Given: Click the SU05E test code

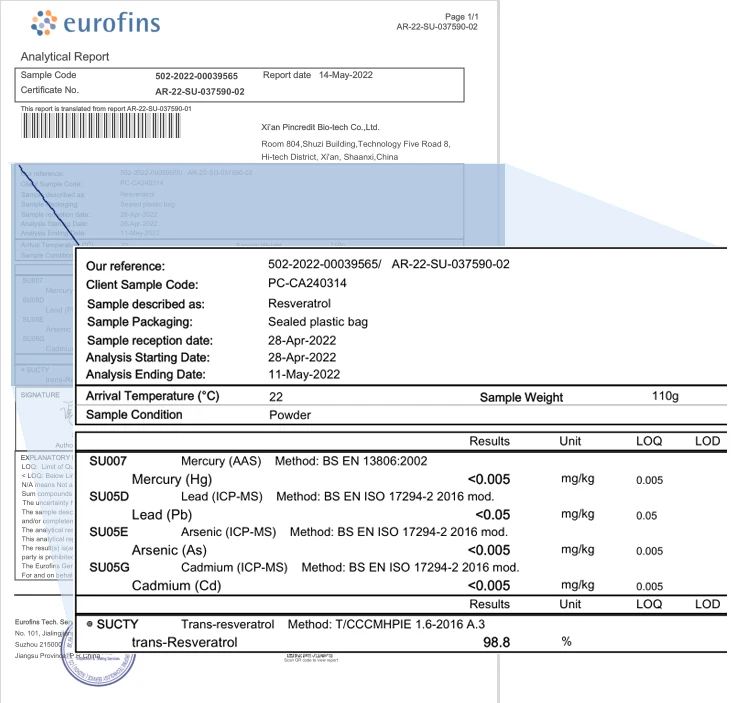Looking at the screenshot, I should (x=109, y=532).
